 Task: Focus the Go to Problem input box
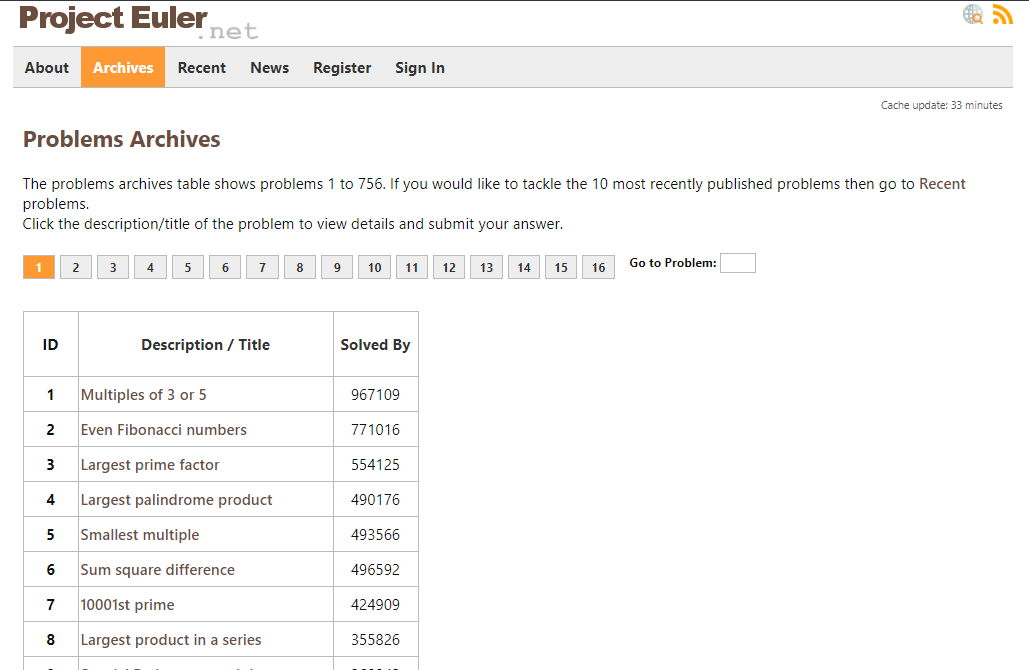(x=738, y=263)
